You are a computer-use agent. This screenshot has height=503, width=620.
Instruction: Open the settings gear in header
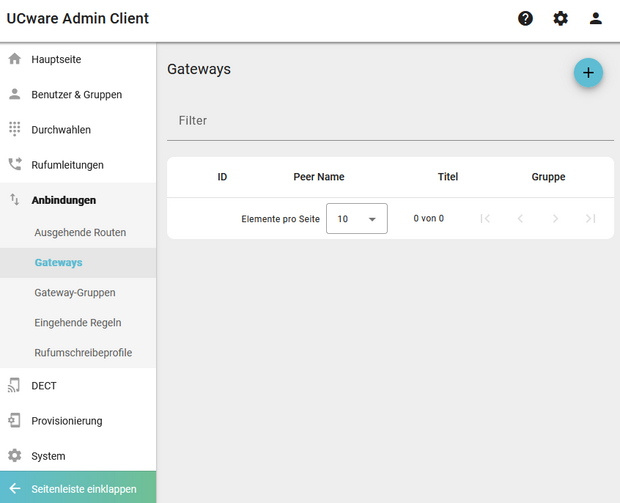(x=560, y=18)
